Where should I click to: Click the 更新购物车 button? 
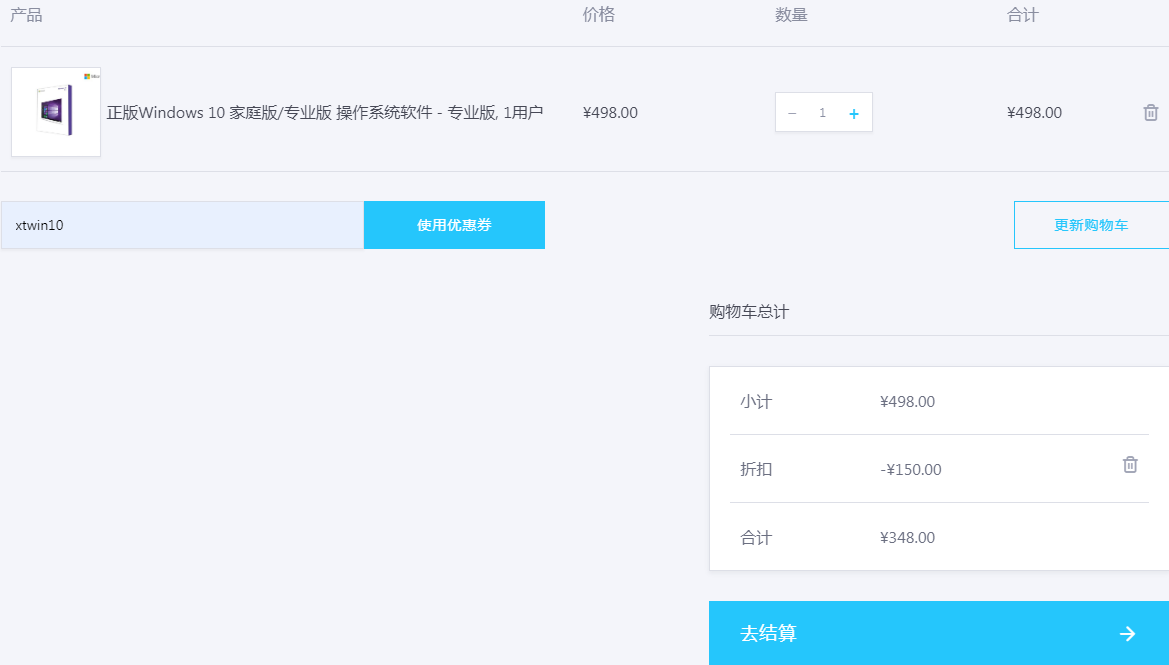click(1091, 225)
